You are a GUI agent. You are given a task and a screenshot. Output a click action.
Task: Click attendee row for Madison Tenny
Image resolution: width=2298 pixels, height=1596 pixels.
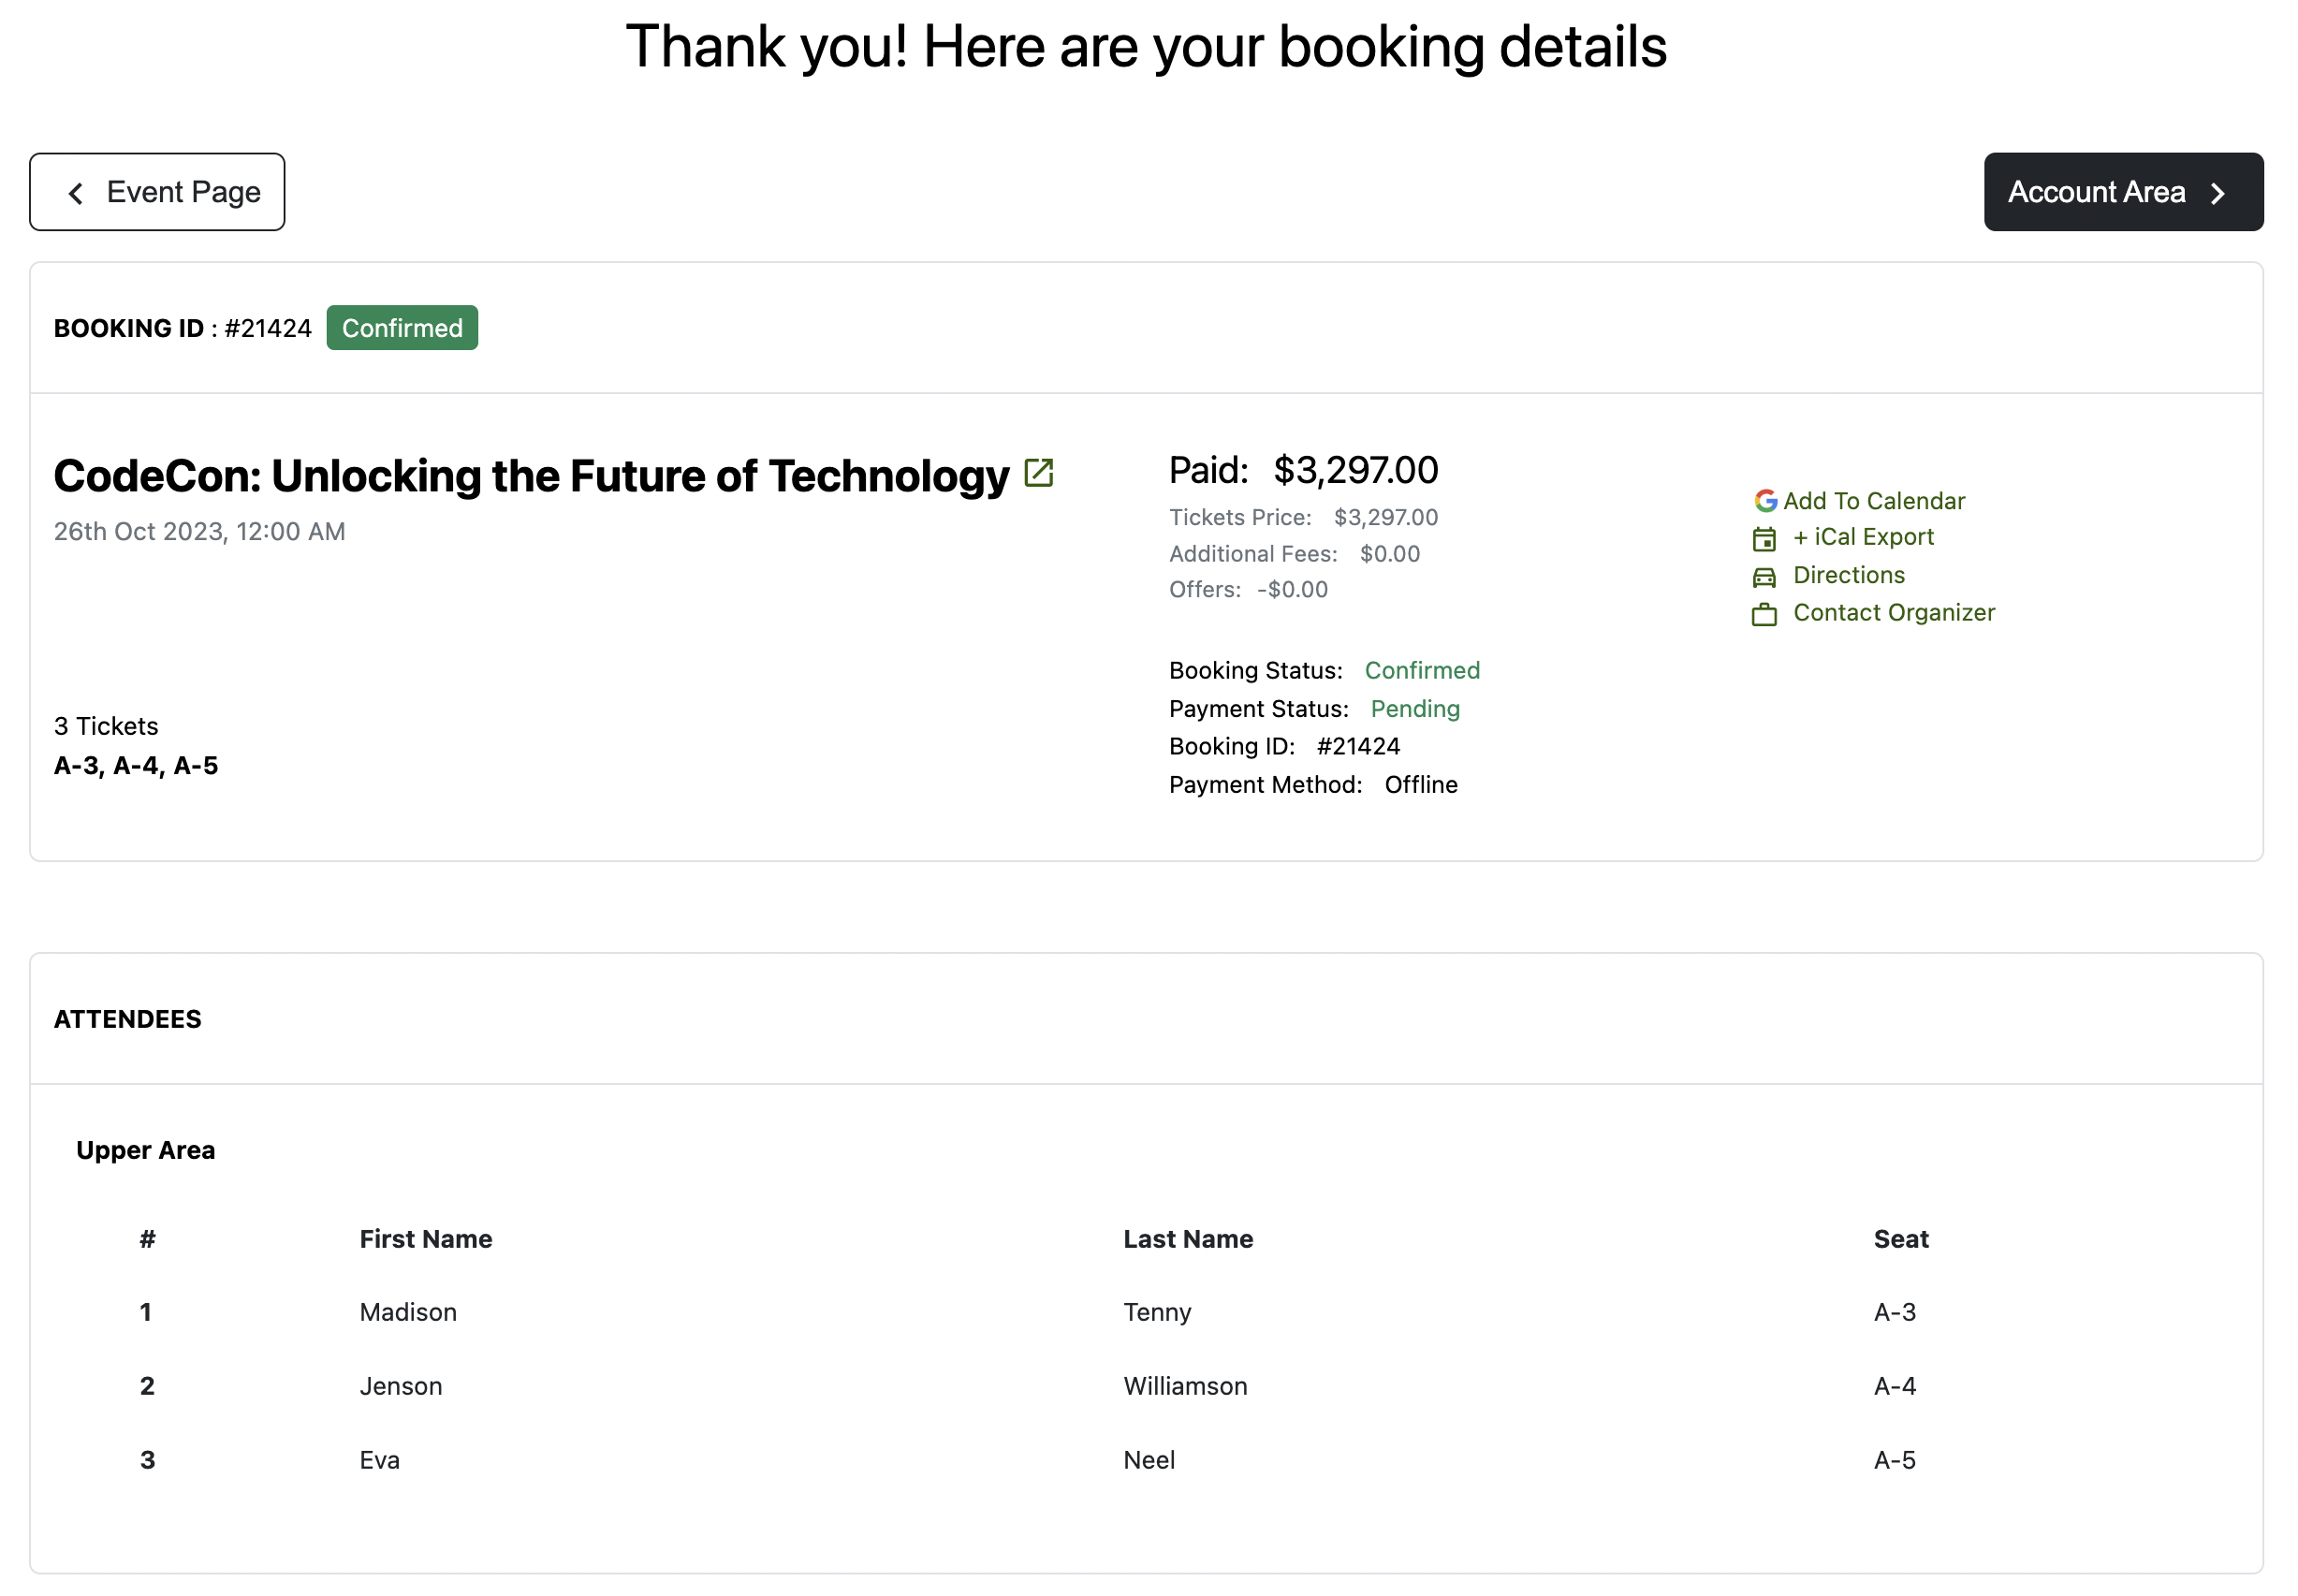click(x=408, y=1312)
